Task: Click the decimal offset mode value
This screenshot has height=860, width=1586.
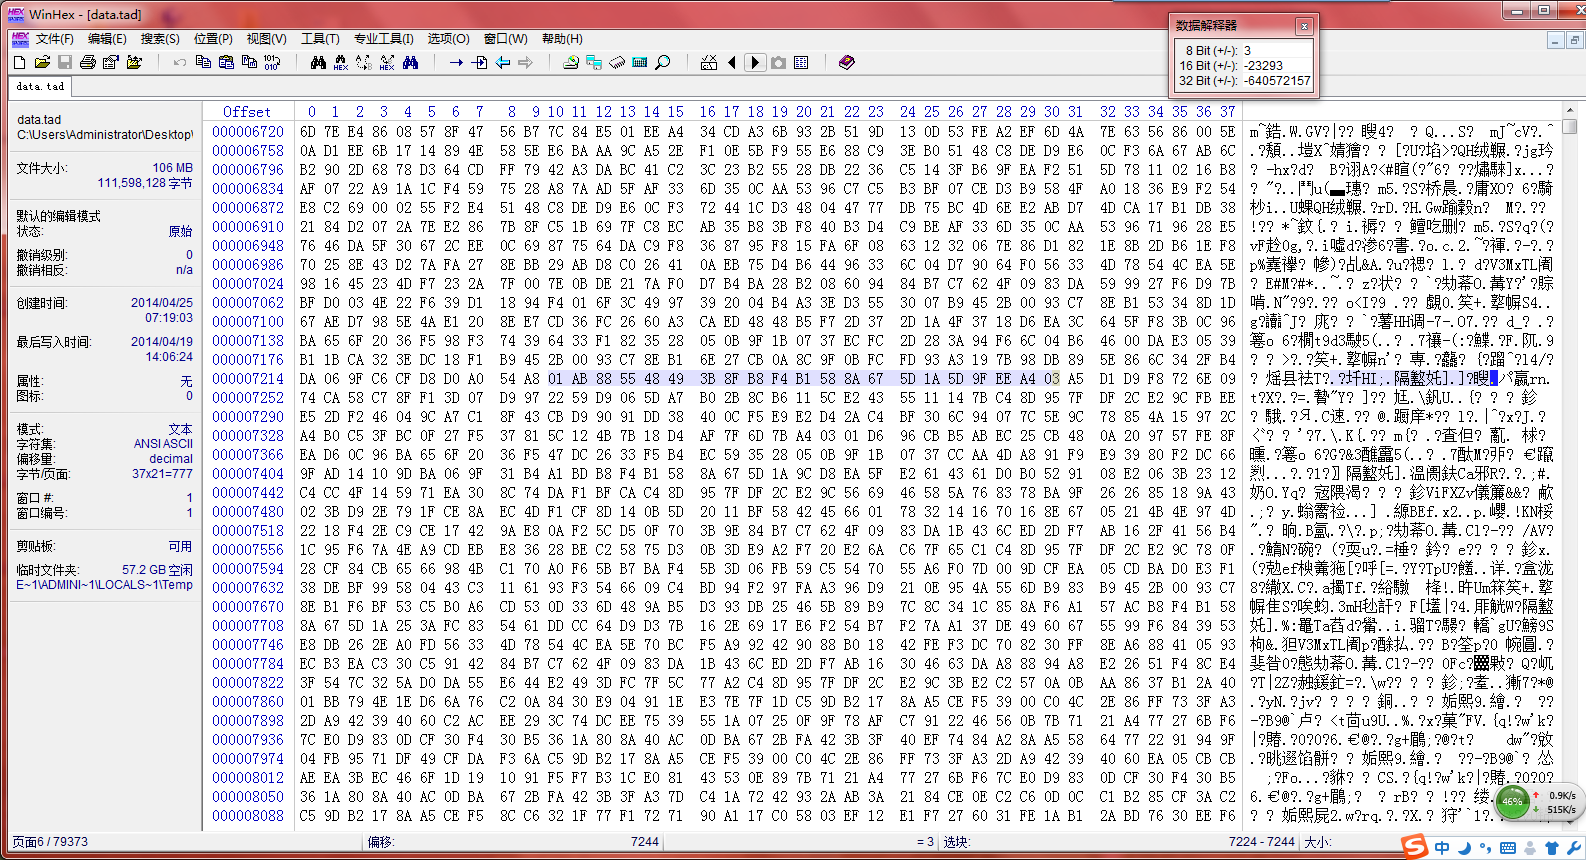Action: pyautogui.click(x=171, y=459)
